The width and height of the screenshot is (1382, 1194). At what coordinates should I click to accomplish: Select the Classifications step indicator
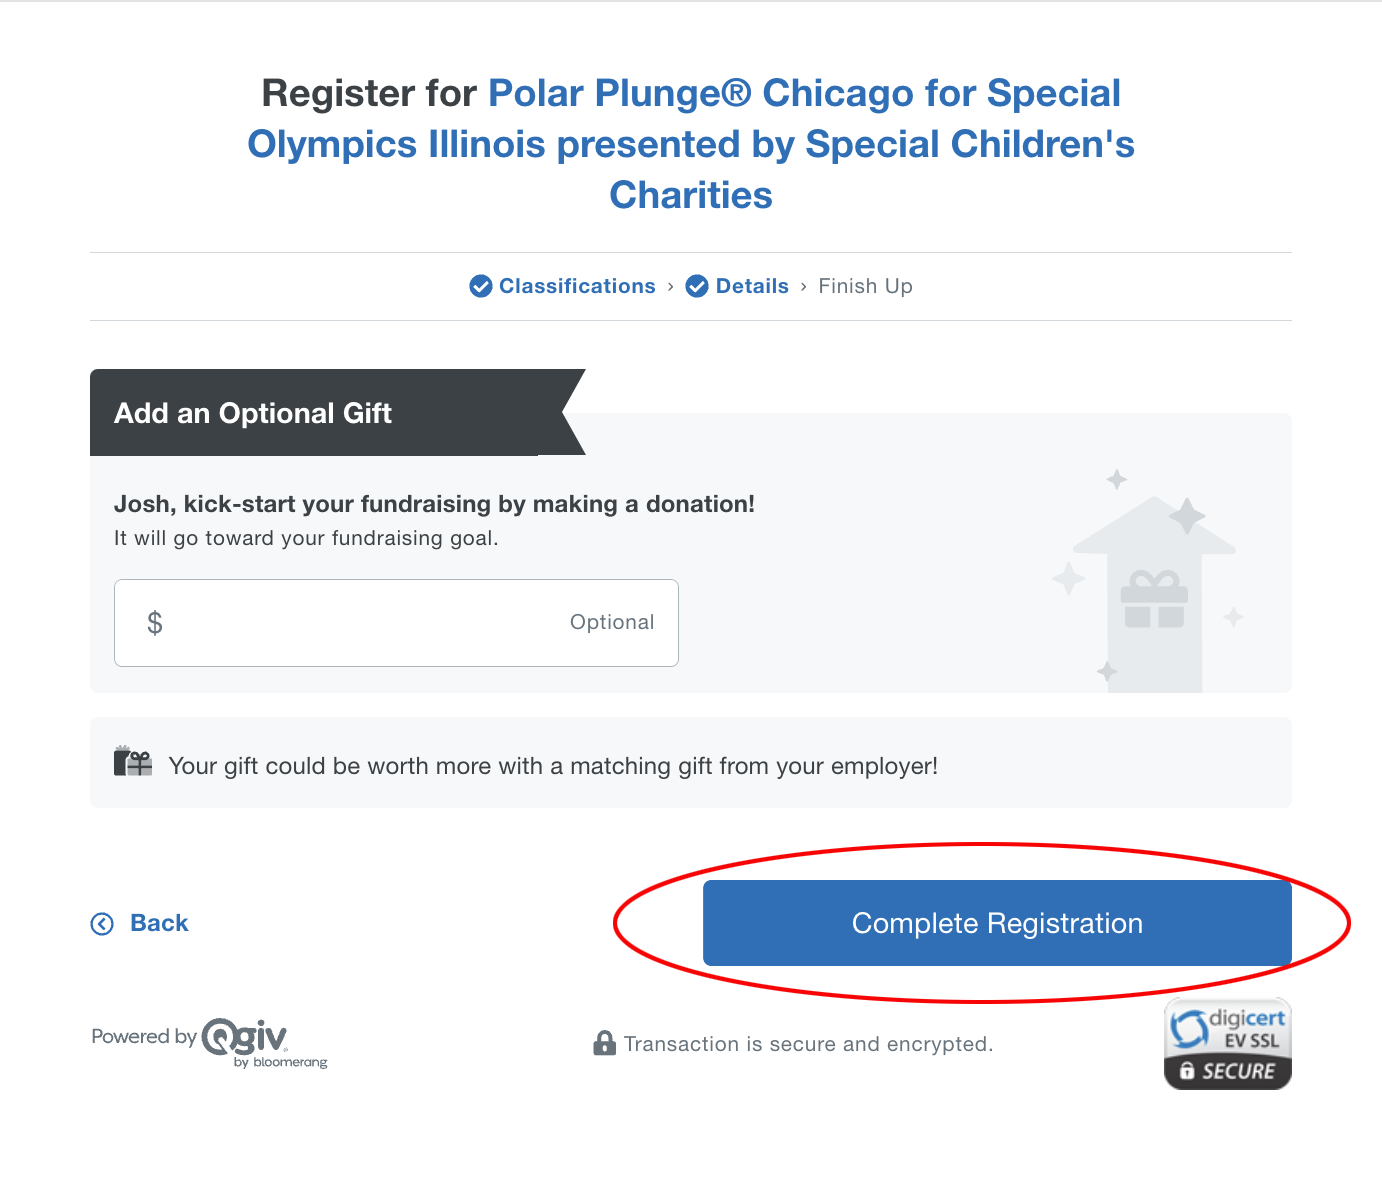[575, 286]
